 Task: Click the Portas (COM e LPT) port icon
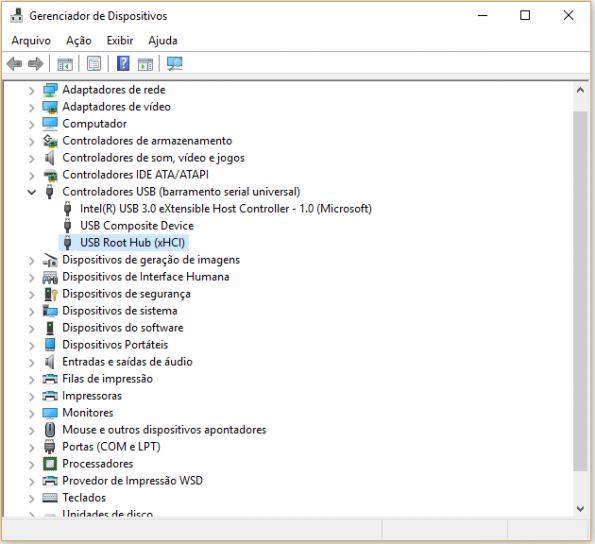(x=50, y=447)
